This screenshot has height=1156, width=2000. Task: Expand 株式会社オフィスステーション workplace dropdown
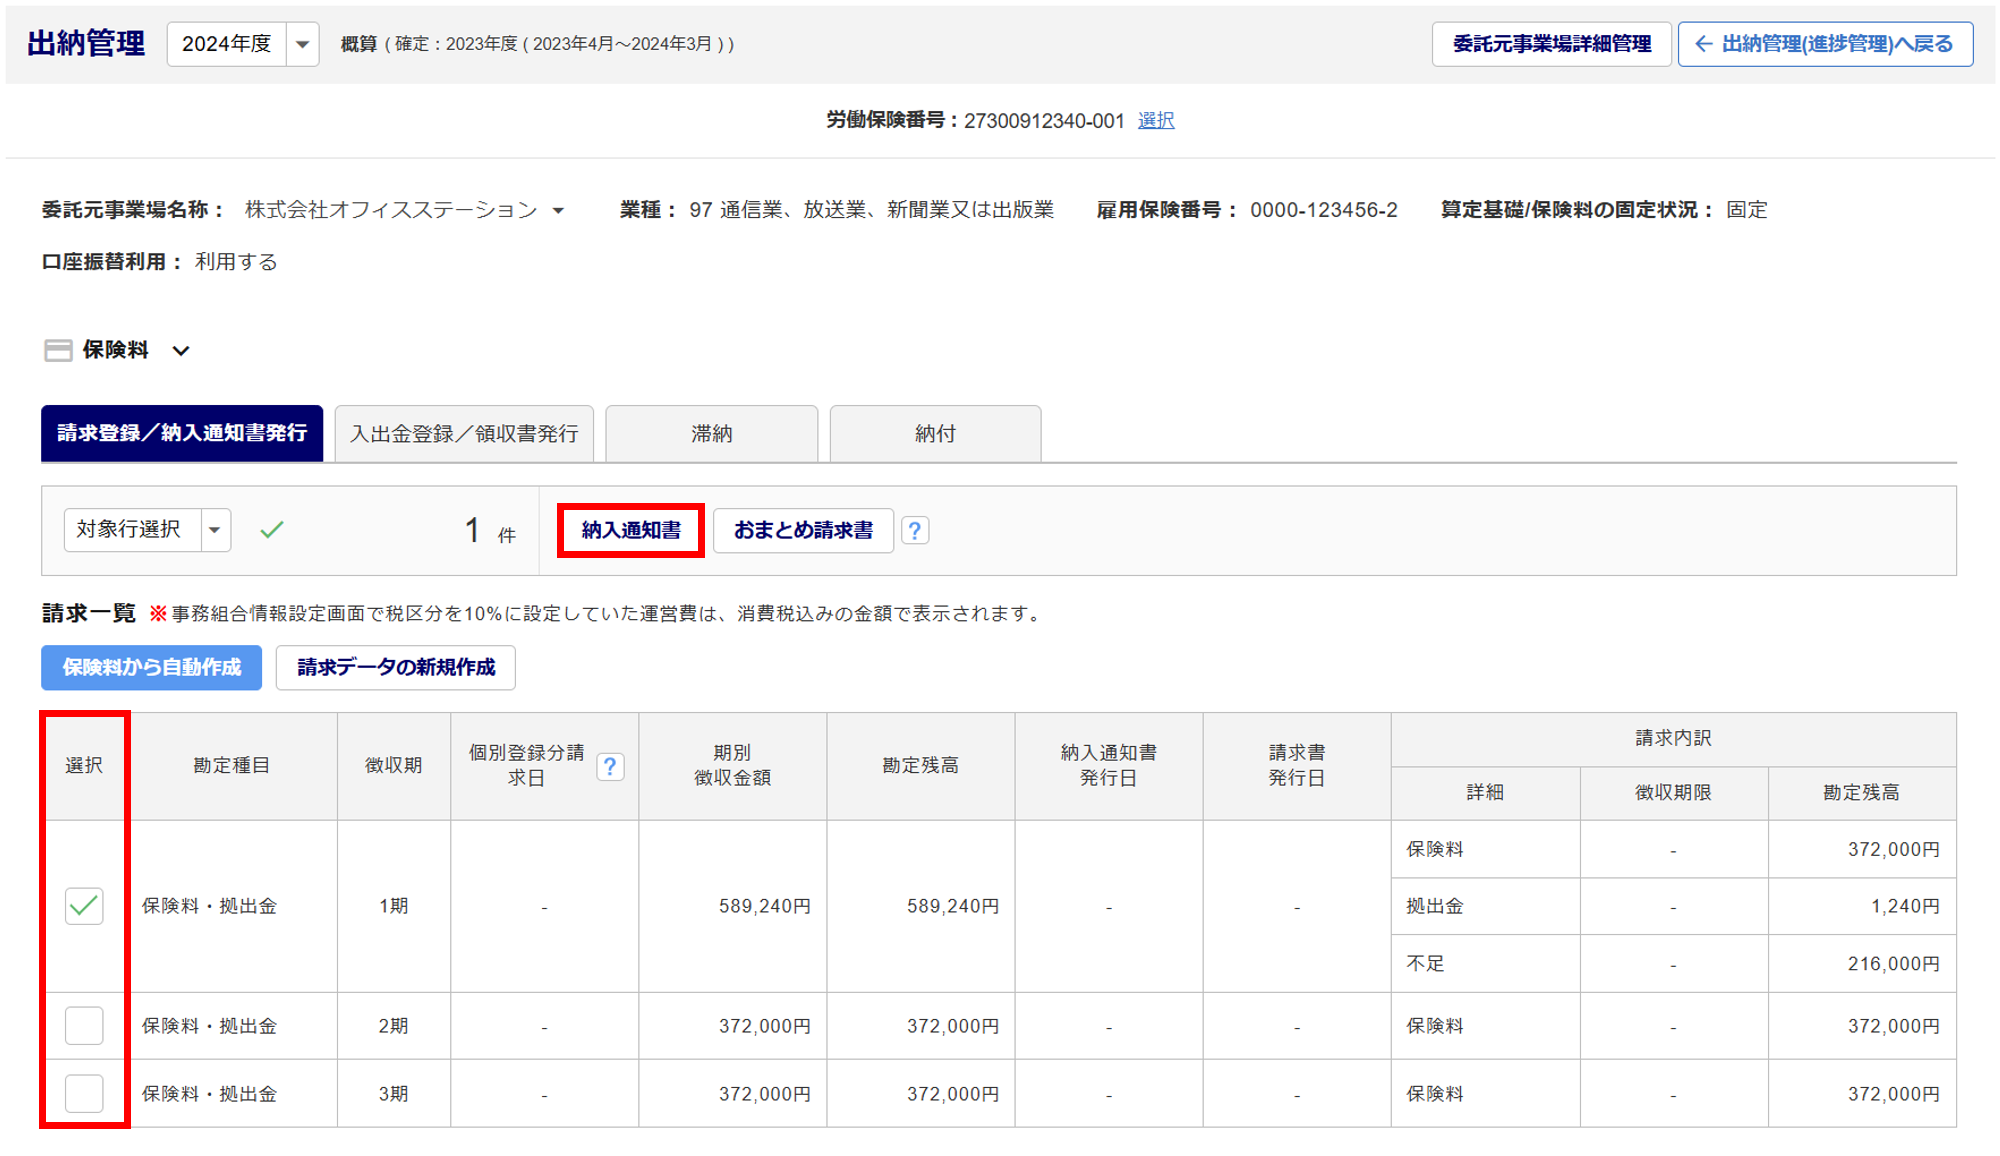pyautogui.click(x=558, y=211)
